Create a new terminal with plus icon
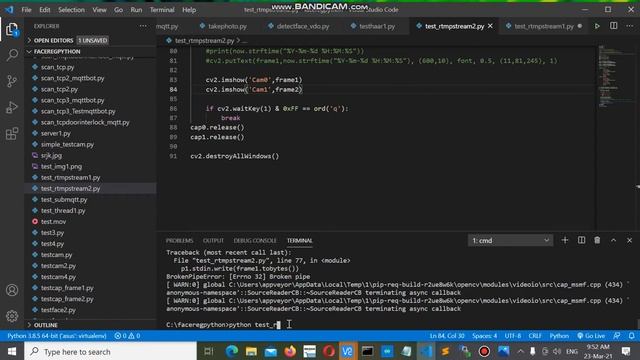Viewport: 640px width, 360px height. point(565,240)
